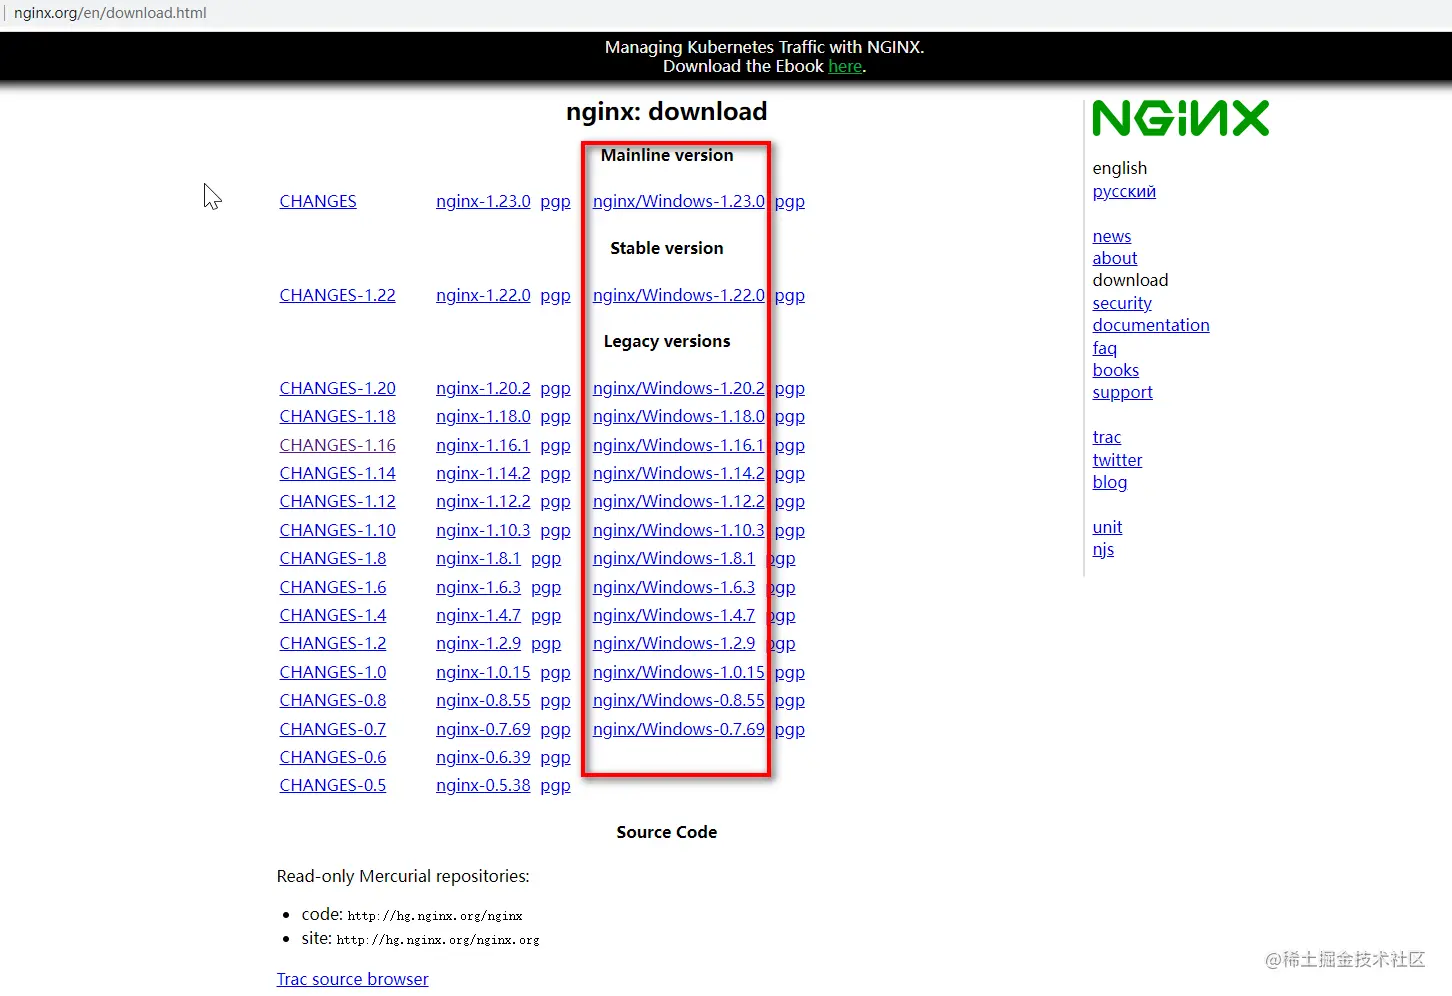Viewport: 1452px width, 996px height.
Task: Open CHANGES-1.4 link
Action: click(332, 615)
